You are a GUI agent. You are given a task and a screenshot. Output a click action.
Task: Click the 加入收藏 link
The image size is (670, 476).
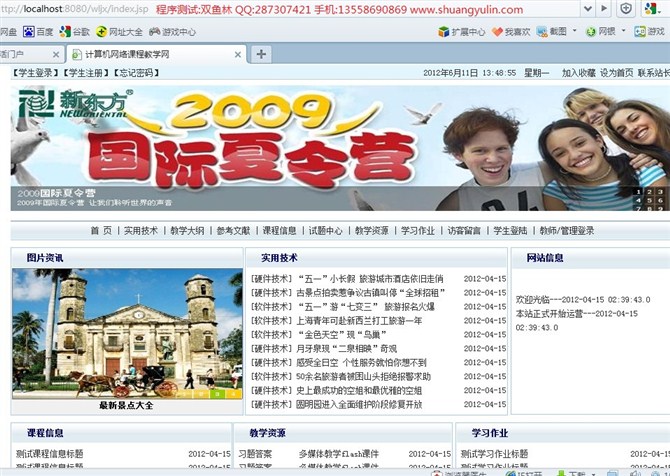point(579,73)
